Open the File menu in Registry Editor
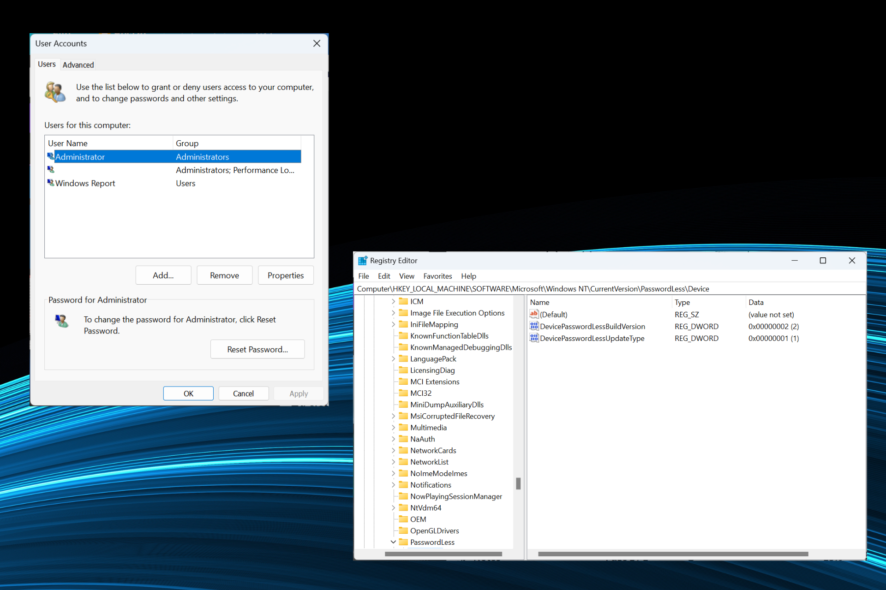886x590 pixels. coord(364,276)
